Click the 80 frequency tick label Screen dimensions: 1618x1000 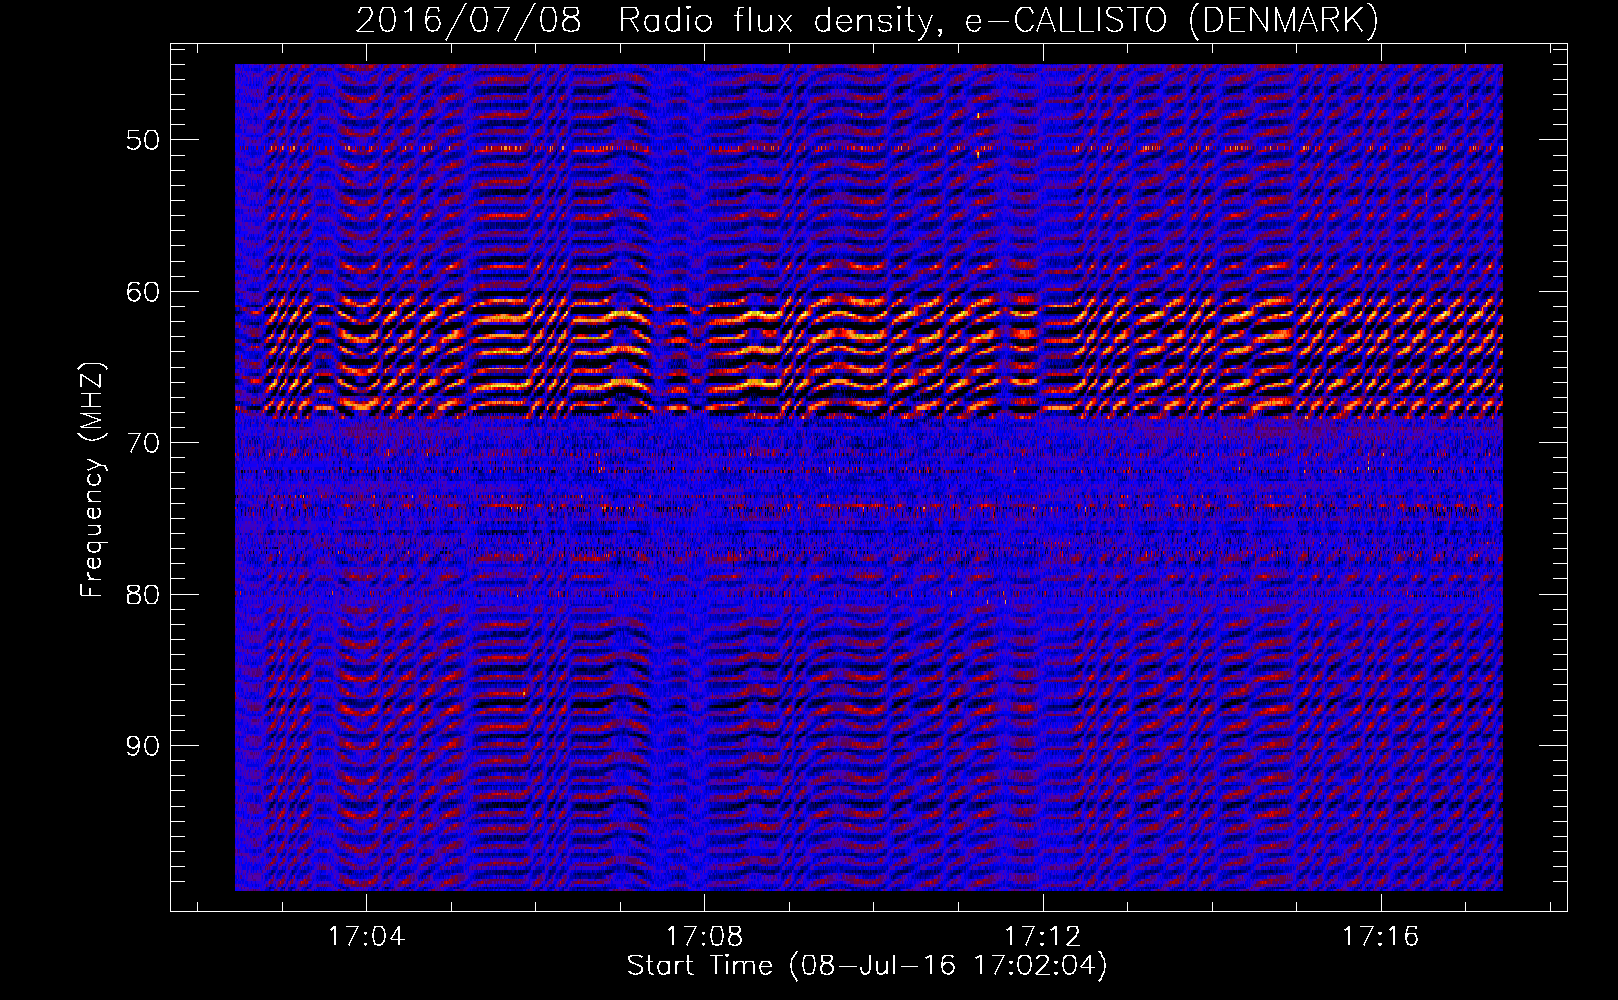pyautogui.click(x=142, y=595)
